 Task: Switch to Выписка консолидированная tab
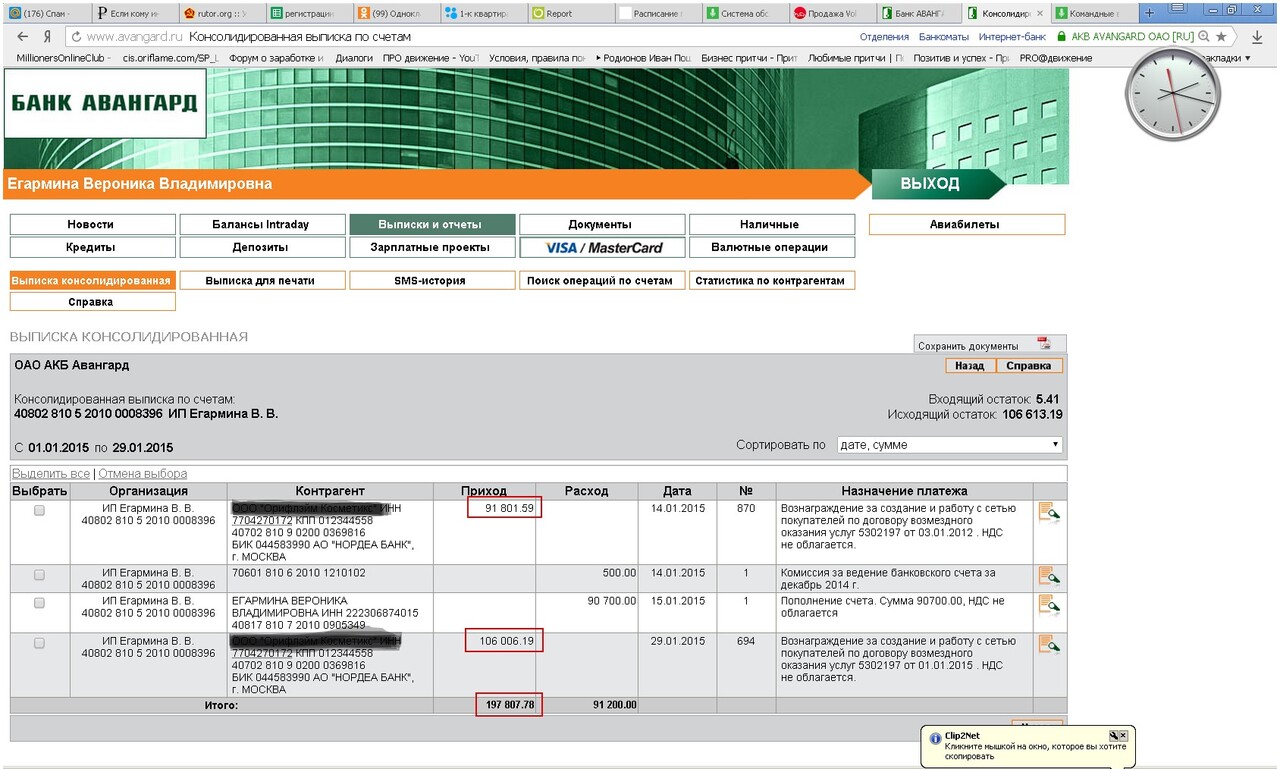click(92, 281)
